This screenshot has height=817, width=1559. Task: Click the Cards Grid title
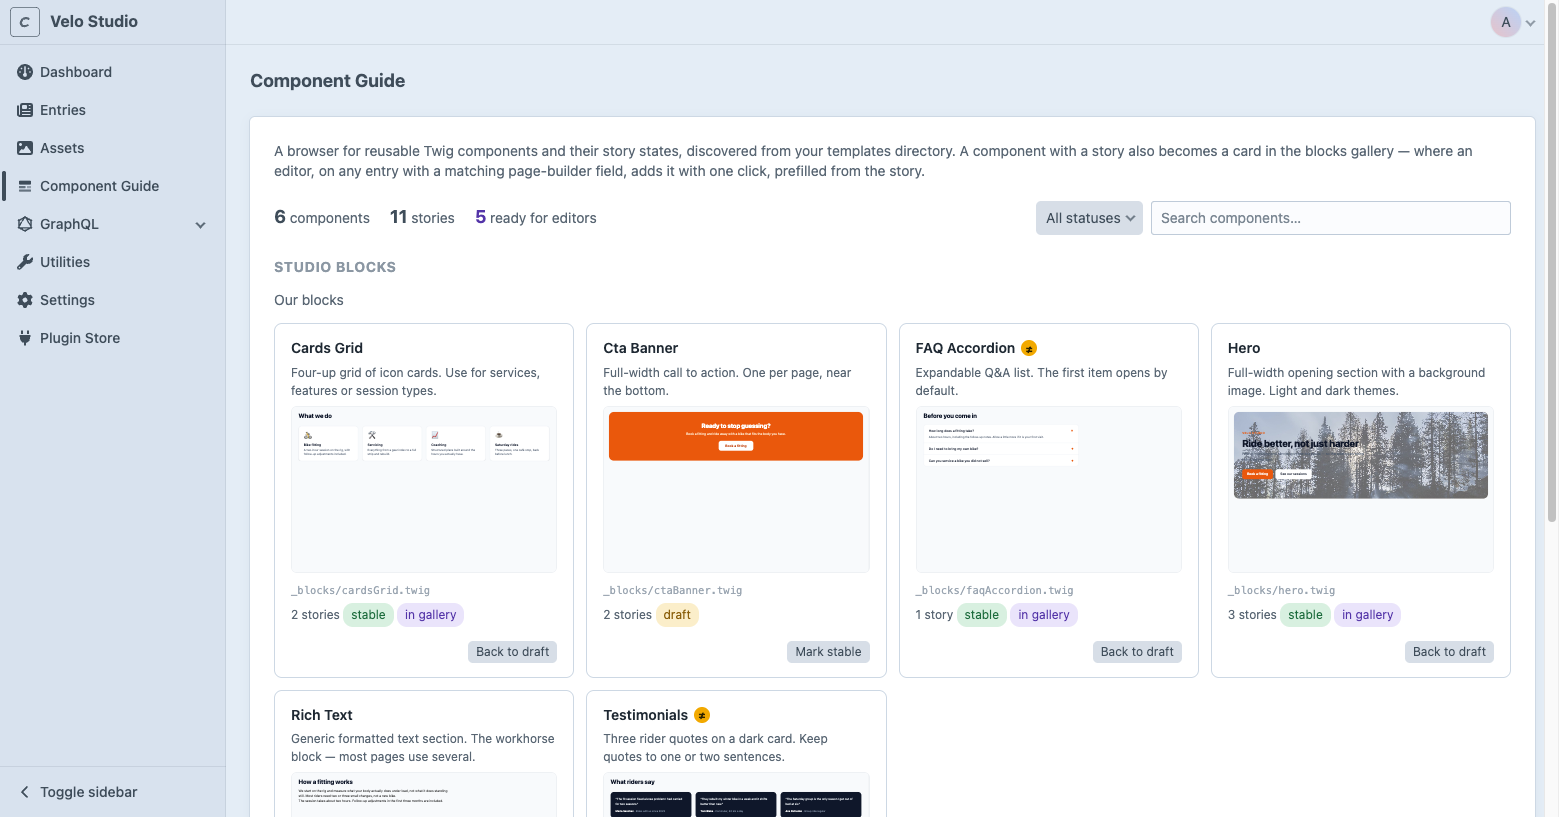pyautogui.click(x=327, y=348)
